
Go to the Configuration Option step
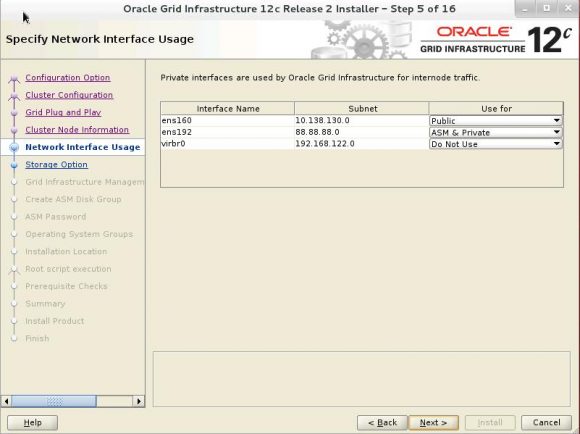[68, 78]
